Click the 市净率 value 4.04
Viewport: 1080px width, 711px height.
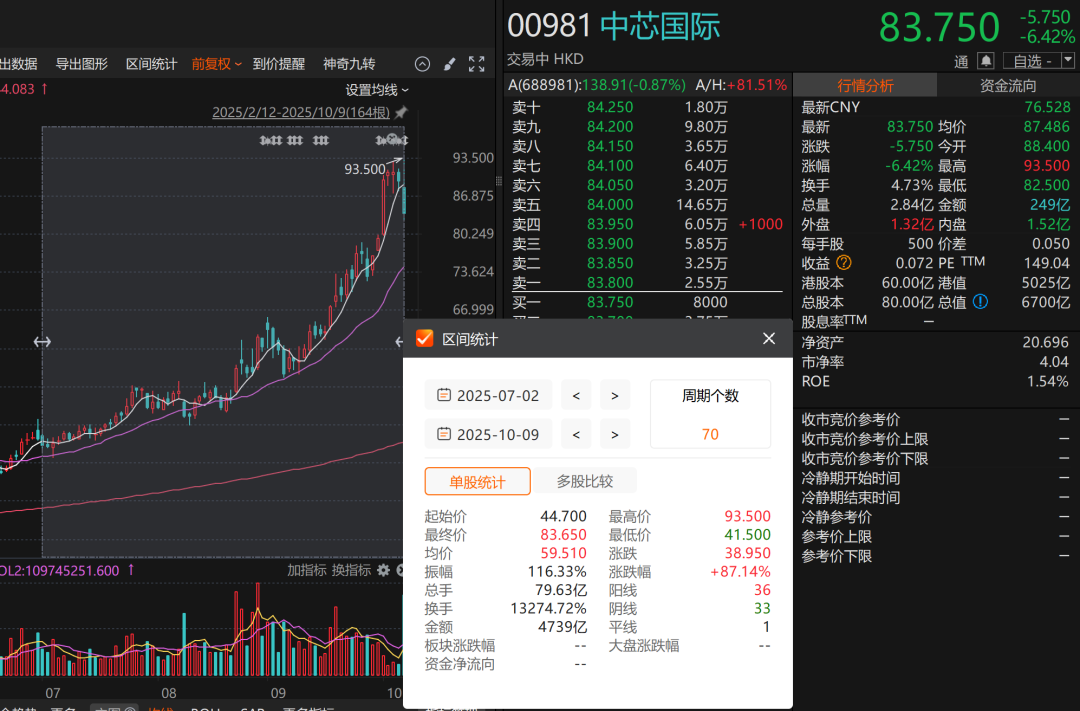[1054, 362]
